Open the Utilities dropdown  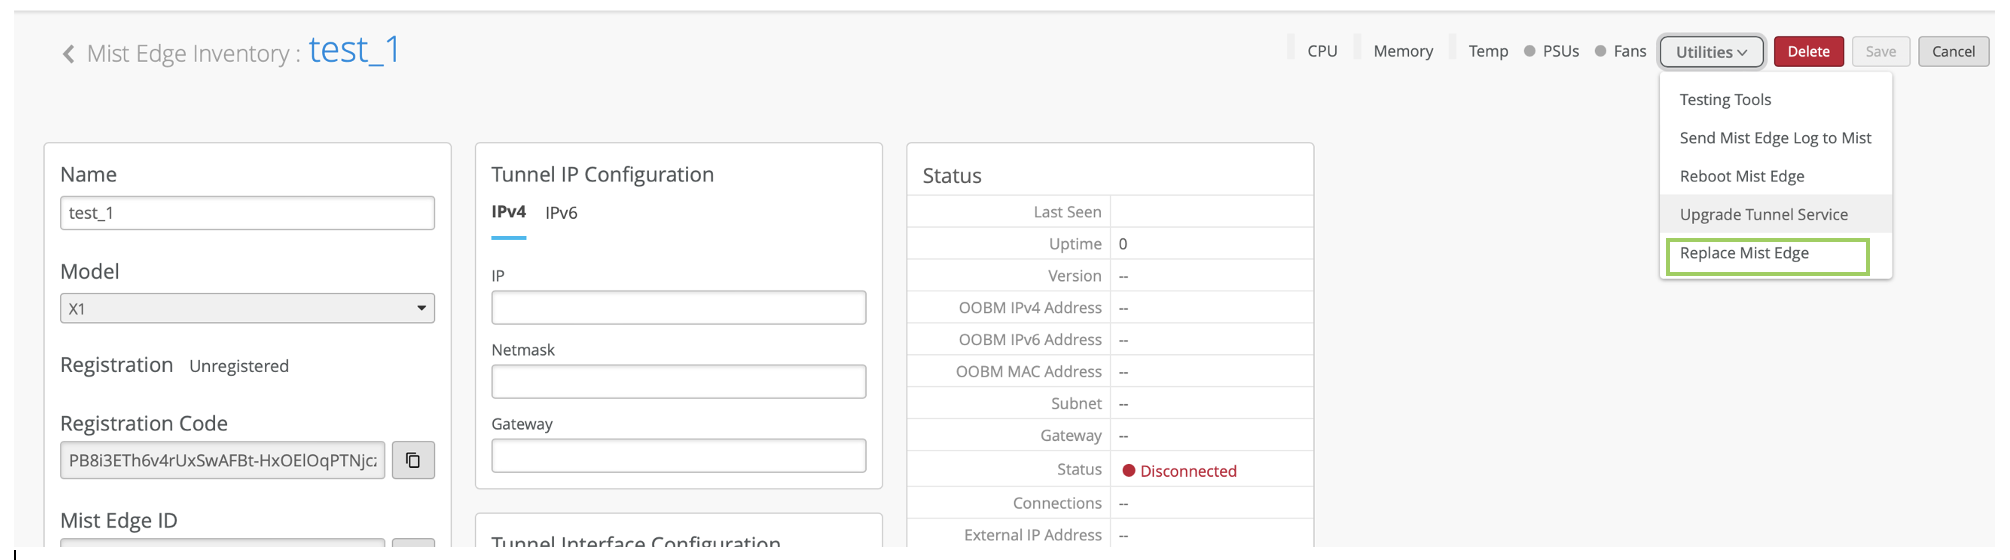pos(1711,52)
